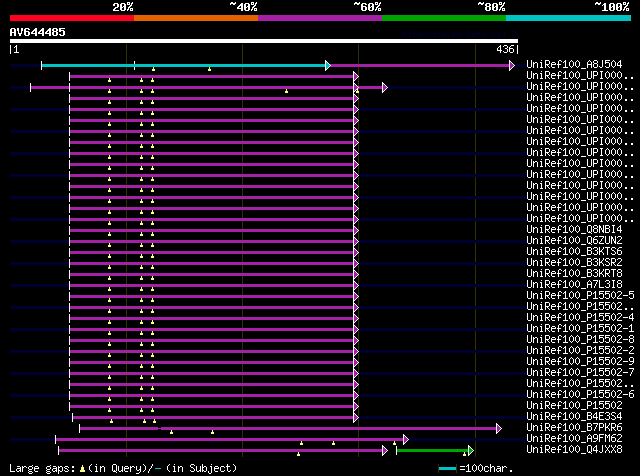Click the end arrowhead of the P15502-4 alignment
The height and width of the screenshot is (476, 640).
(356, 319)
